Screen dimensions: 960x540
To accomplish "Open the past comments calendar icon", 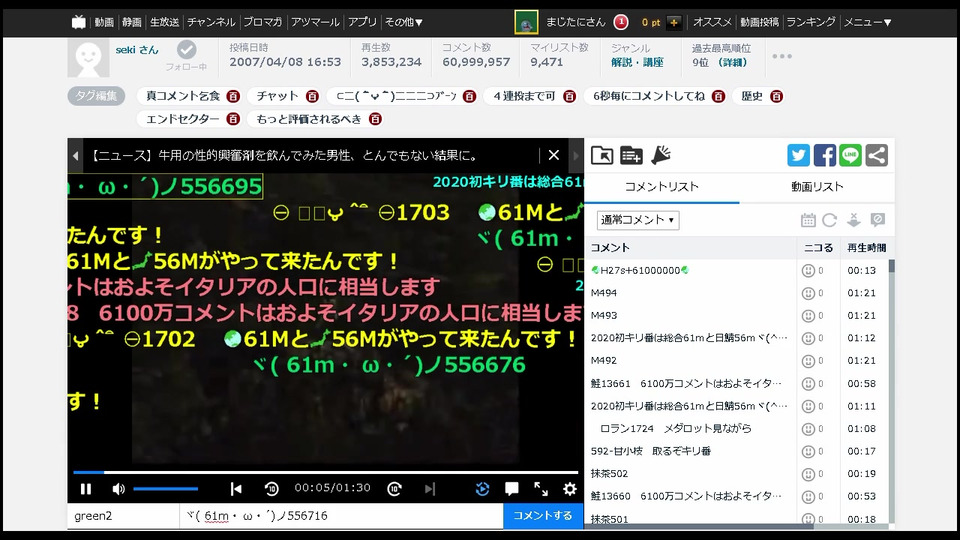I will [808, 220].
